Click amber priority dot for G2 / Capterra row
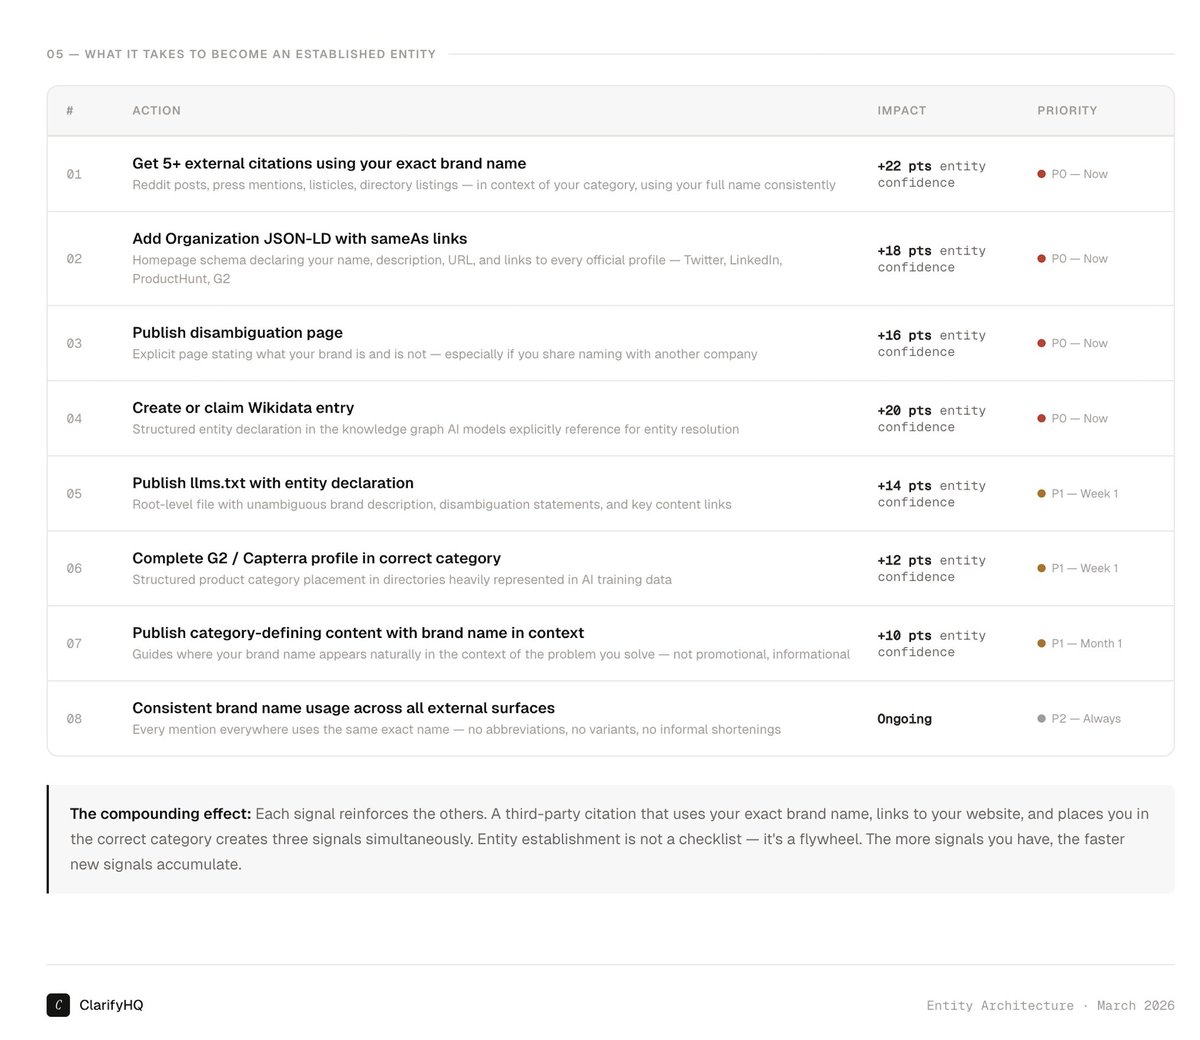1200x1040 pixels. pos(1041,568)
